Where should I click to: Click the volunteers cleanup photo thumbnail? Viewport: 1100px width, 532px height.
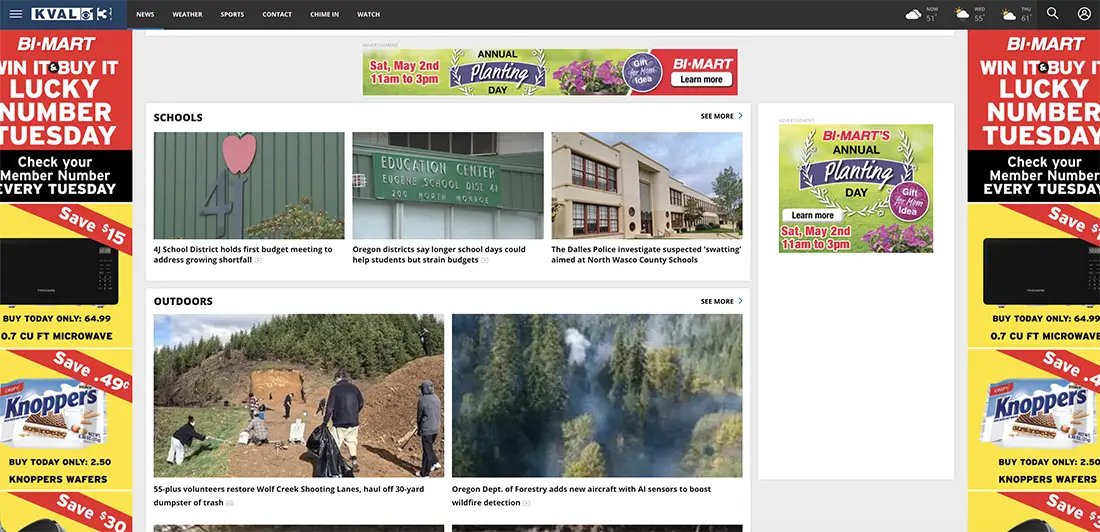pos(299,395)
